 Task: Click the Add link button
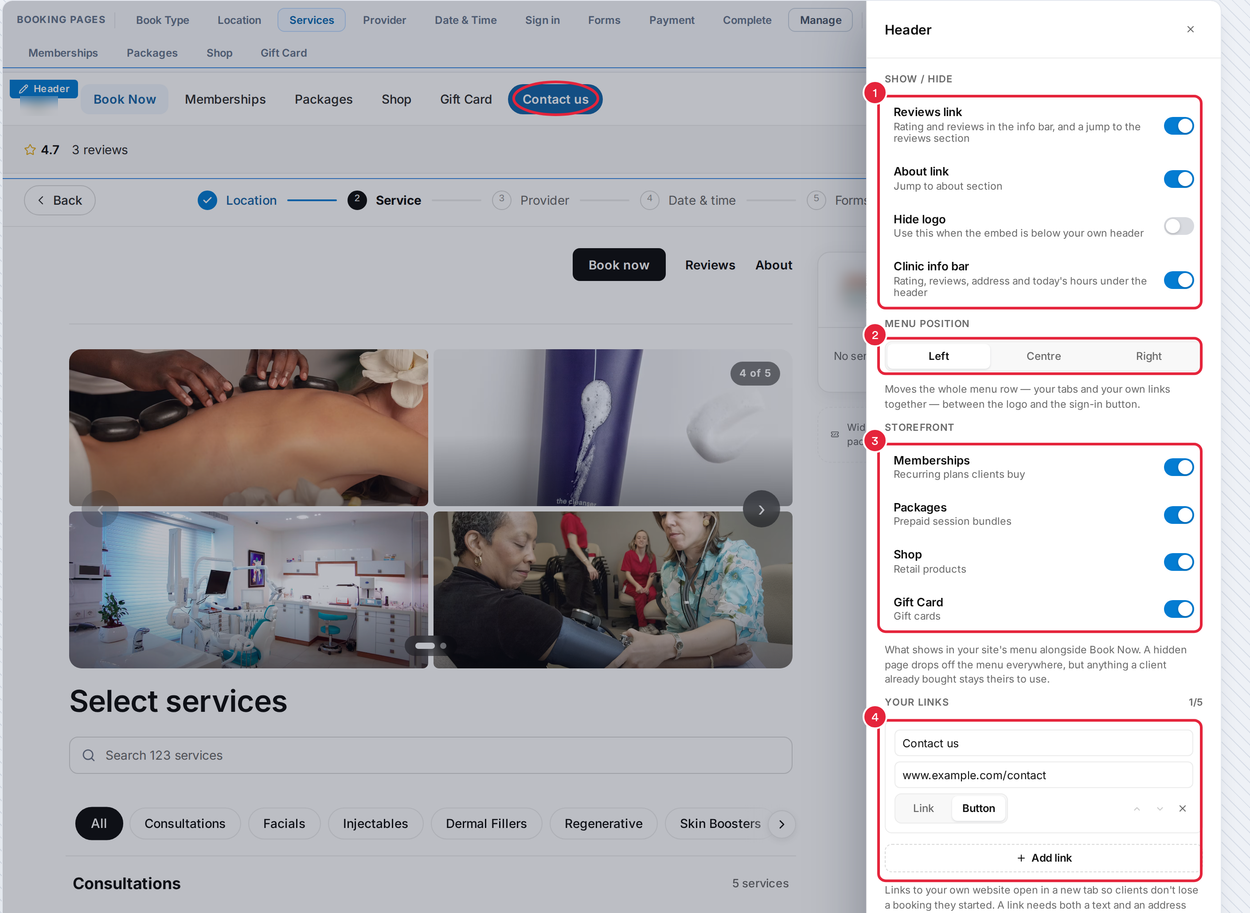1043,858
